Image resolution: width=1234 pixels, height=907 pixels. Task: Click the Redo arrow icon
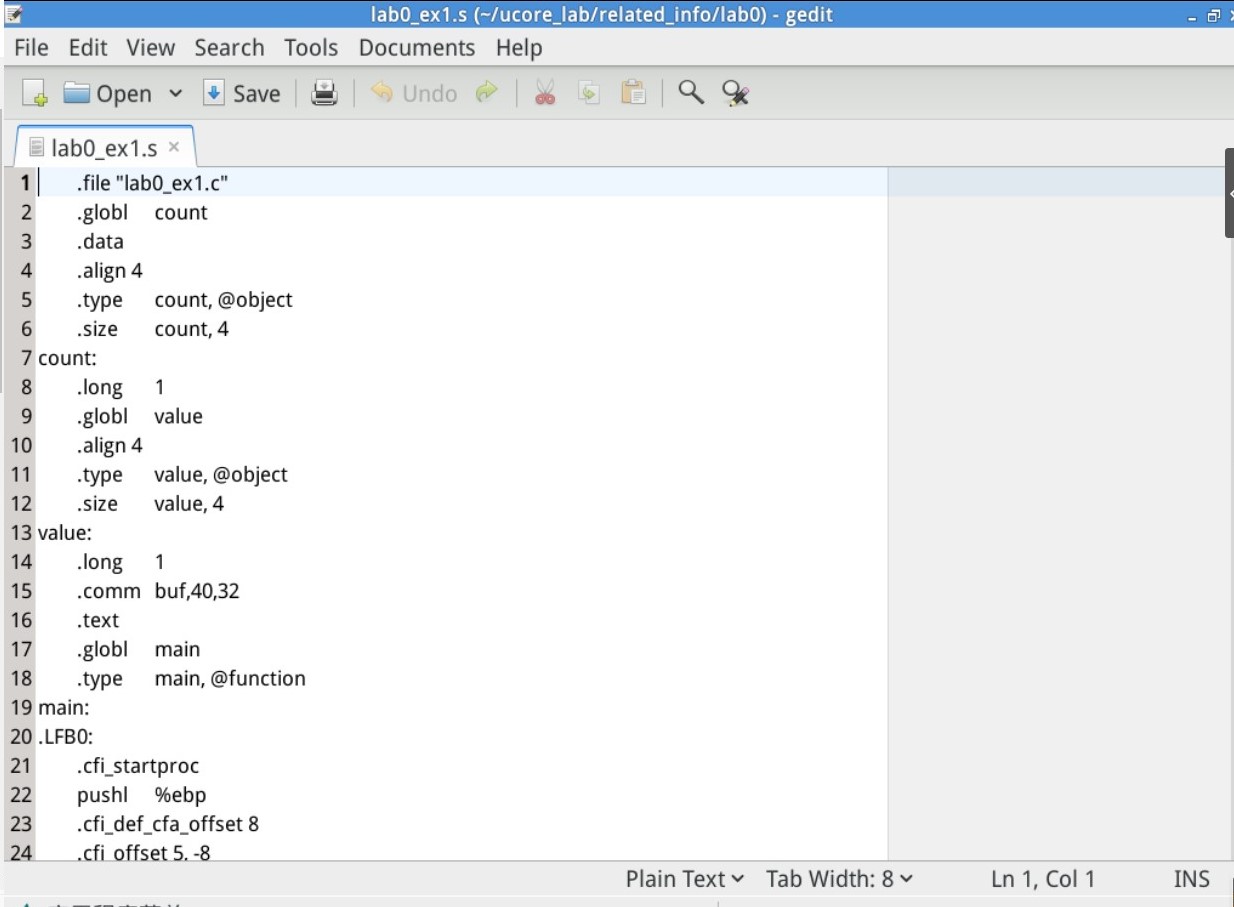tap(487, 93)
